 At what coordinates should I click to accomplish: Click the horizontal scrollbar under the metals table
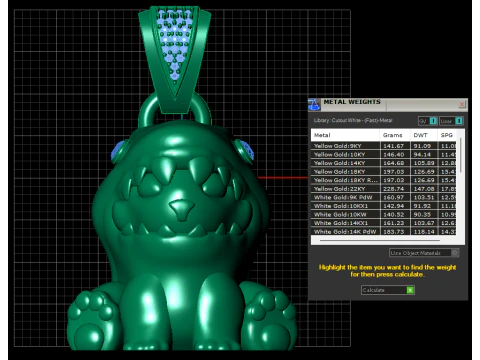(380, 240)
